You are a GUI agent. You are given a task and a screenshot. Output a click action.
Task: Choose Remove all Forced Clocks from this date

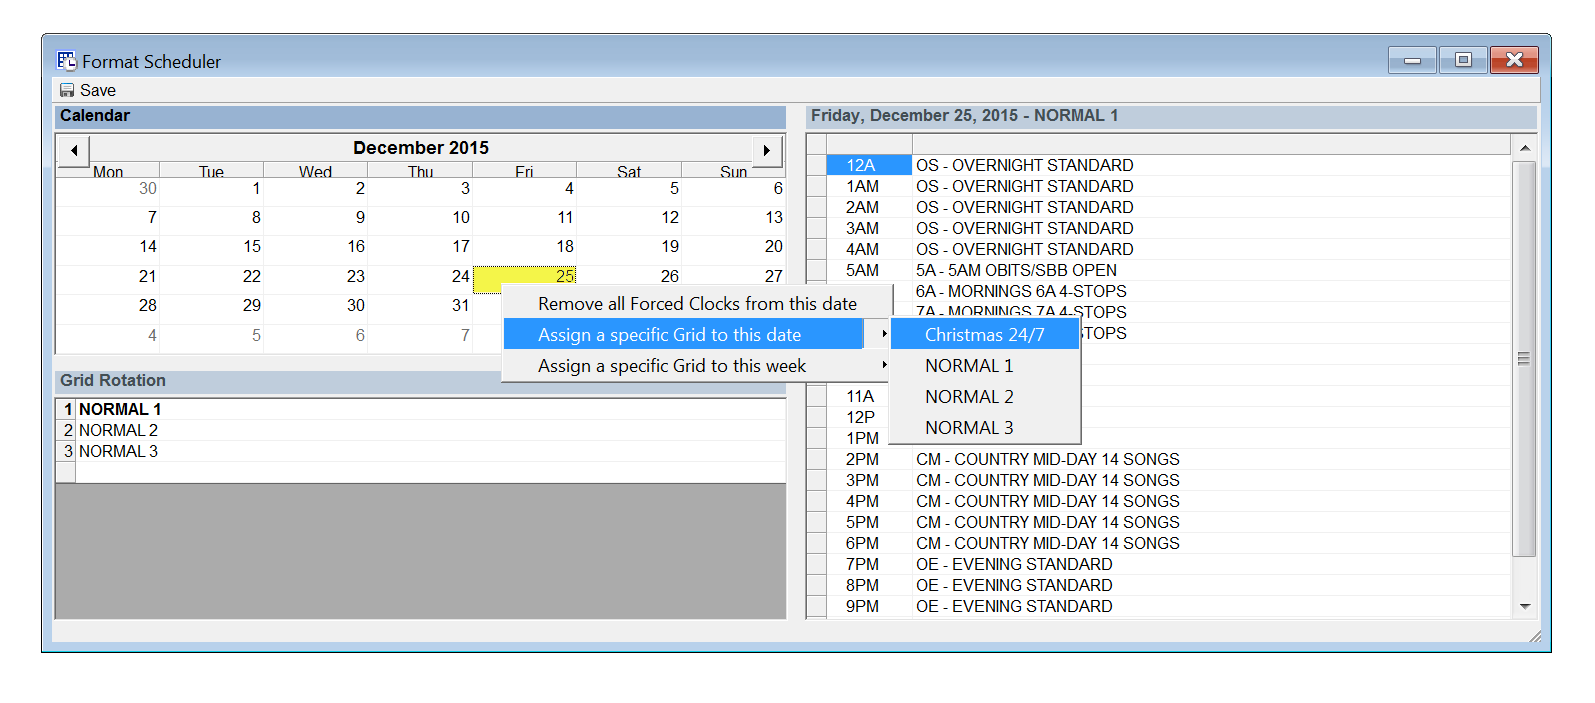coord(696,304)
